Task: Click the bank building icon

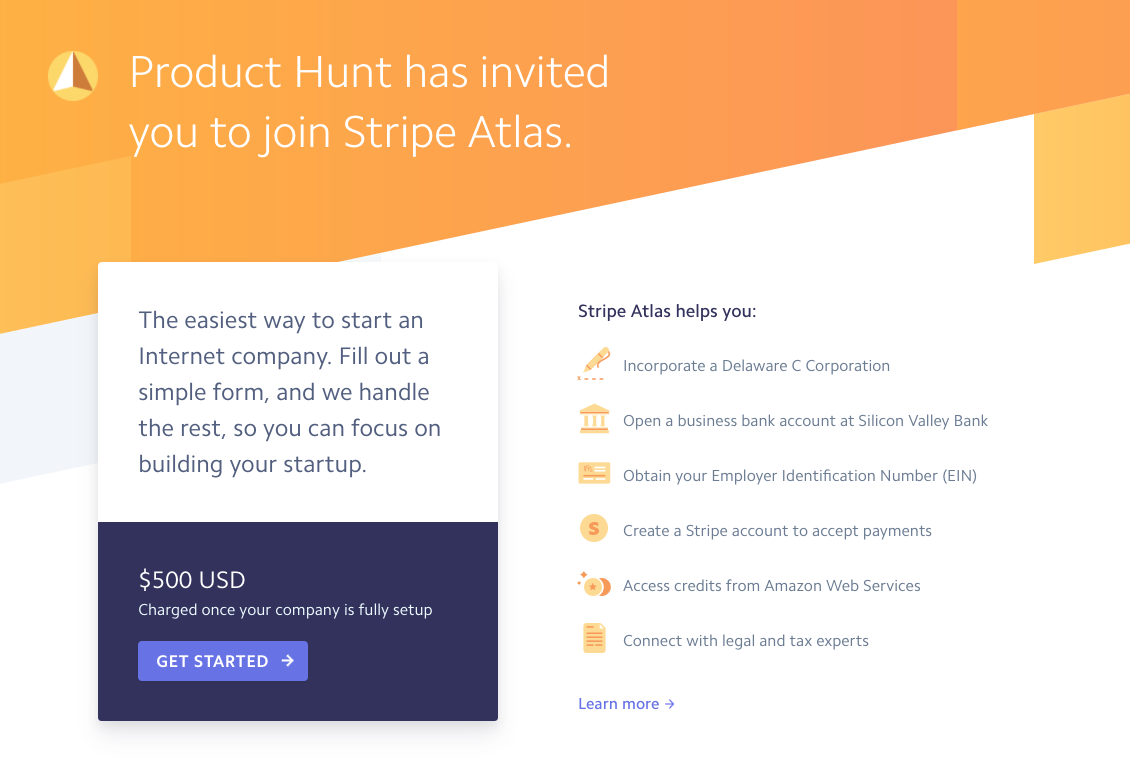Action: click(594, 419)
